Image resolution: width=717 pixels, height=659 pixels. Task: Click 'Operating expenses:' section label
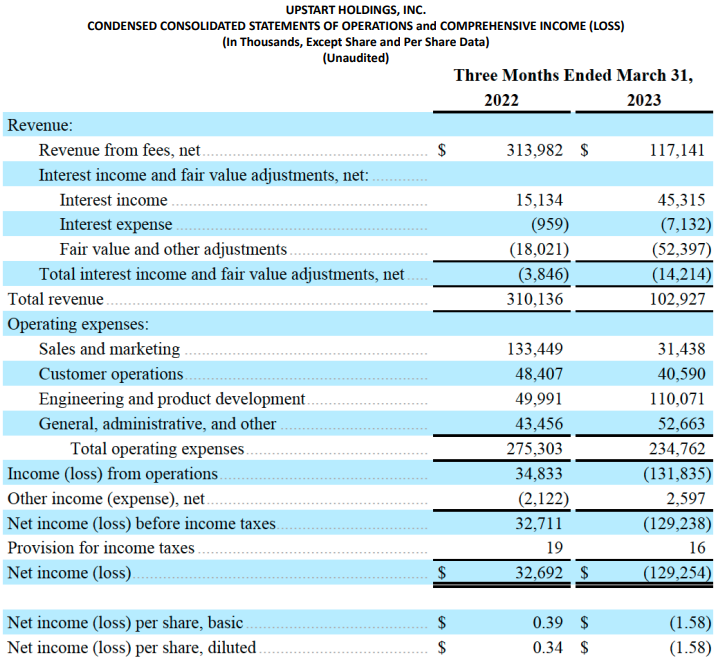[78, 324]
